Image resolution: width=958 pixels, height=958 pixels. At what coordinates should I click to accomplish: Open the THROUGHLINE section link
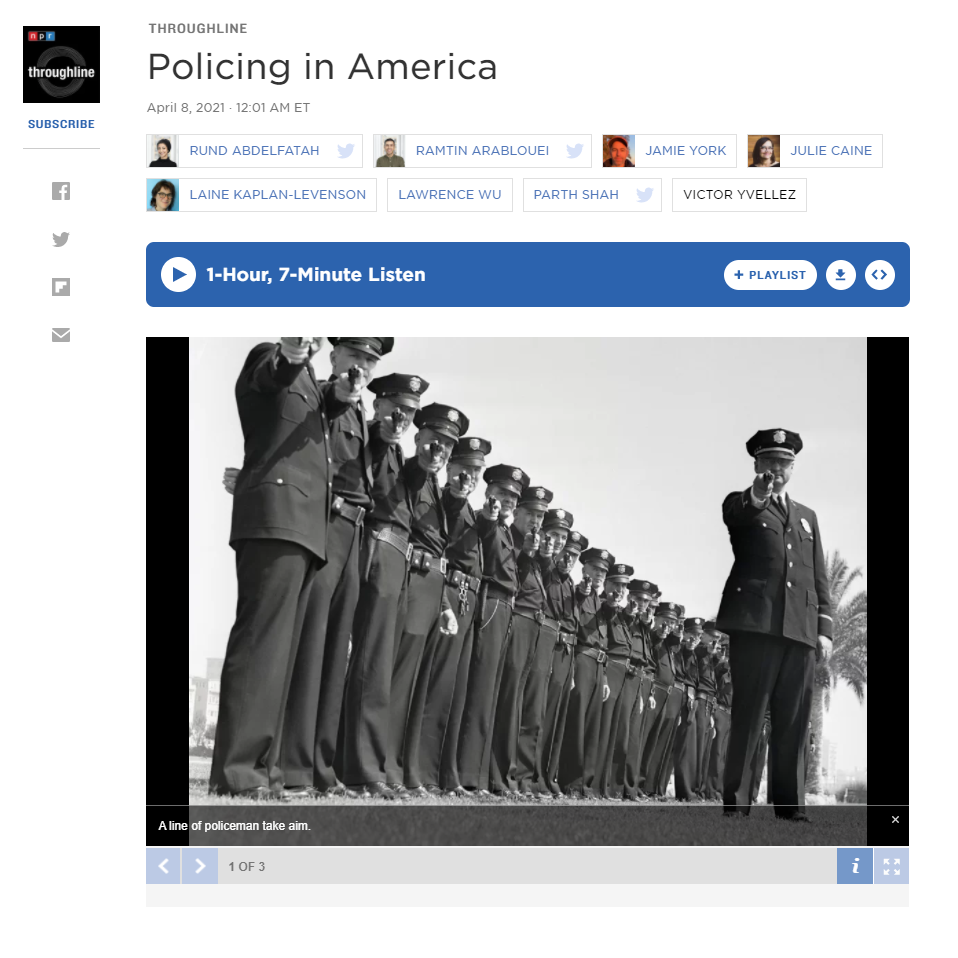coord(198,28)
